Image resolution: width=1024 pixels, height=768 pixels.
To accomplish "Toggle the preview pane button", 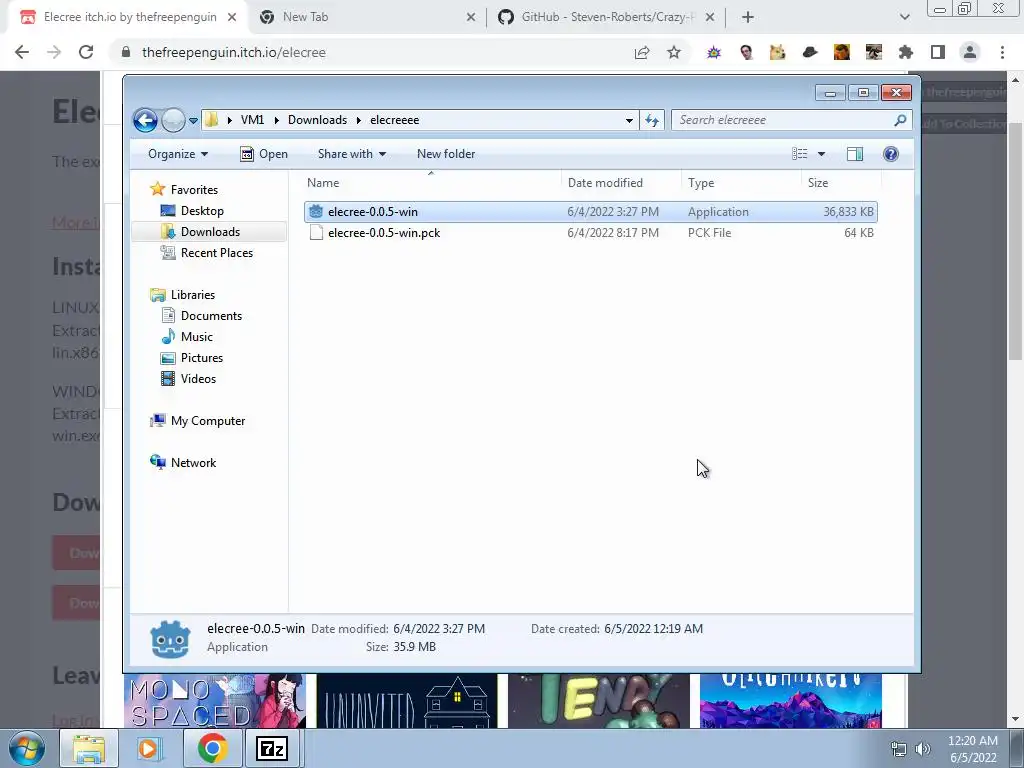I will coord(855,154).
